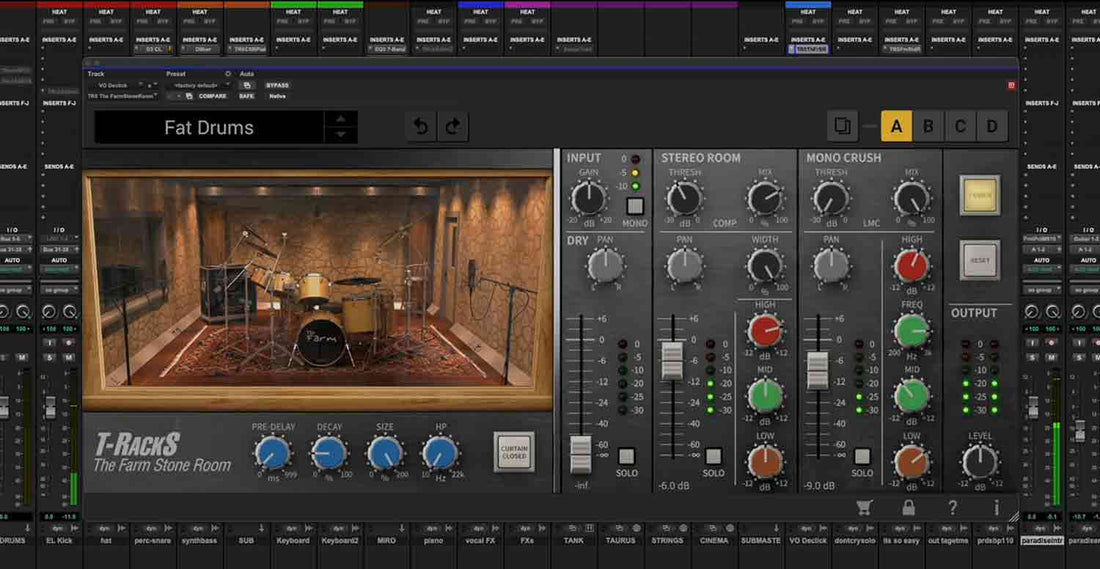
Task: Click the MONO CRUSH THRESH knob
Action: click(x=831, y=198)
